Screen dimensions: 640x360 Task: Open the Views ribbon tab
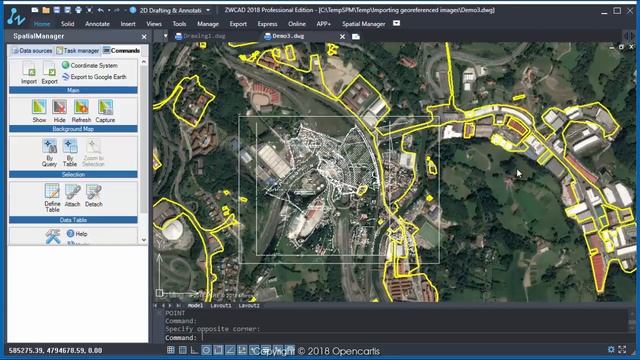tap(154, 24)
